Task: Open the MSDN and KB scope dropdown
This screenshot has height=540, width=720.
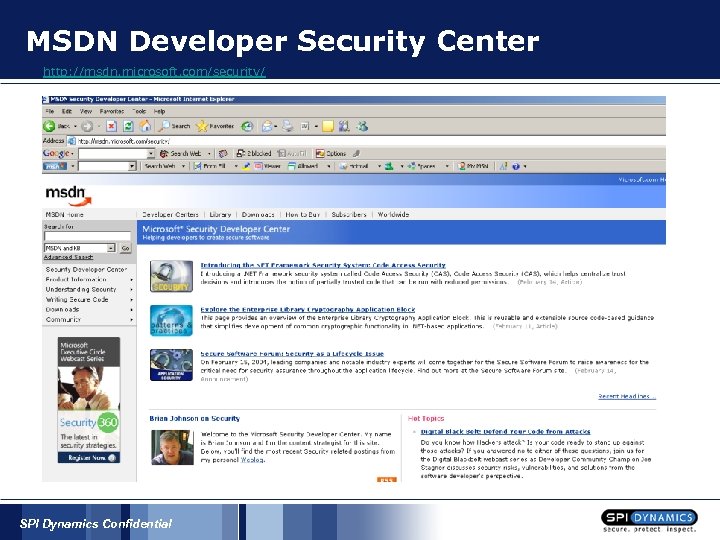Action: 111,248
